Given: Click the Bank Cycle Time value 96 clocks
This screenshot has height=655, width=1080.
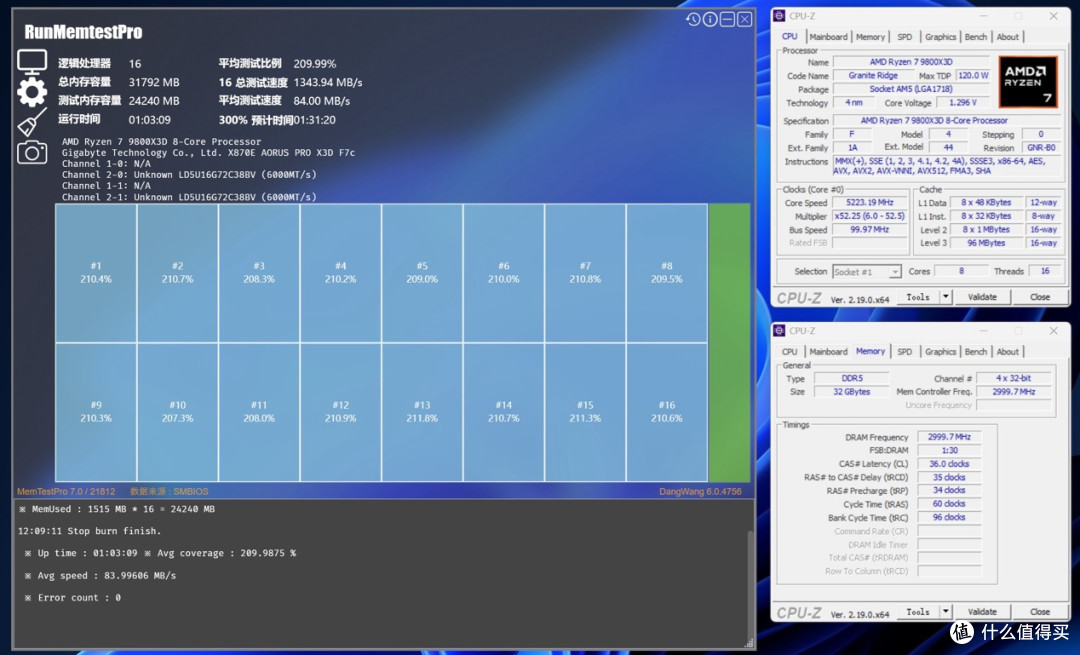Looking at the screenshot, I should pyautogui.click(x=949, y=517).
